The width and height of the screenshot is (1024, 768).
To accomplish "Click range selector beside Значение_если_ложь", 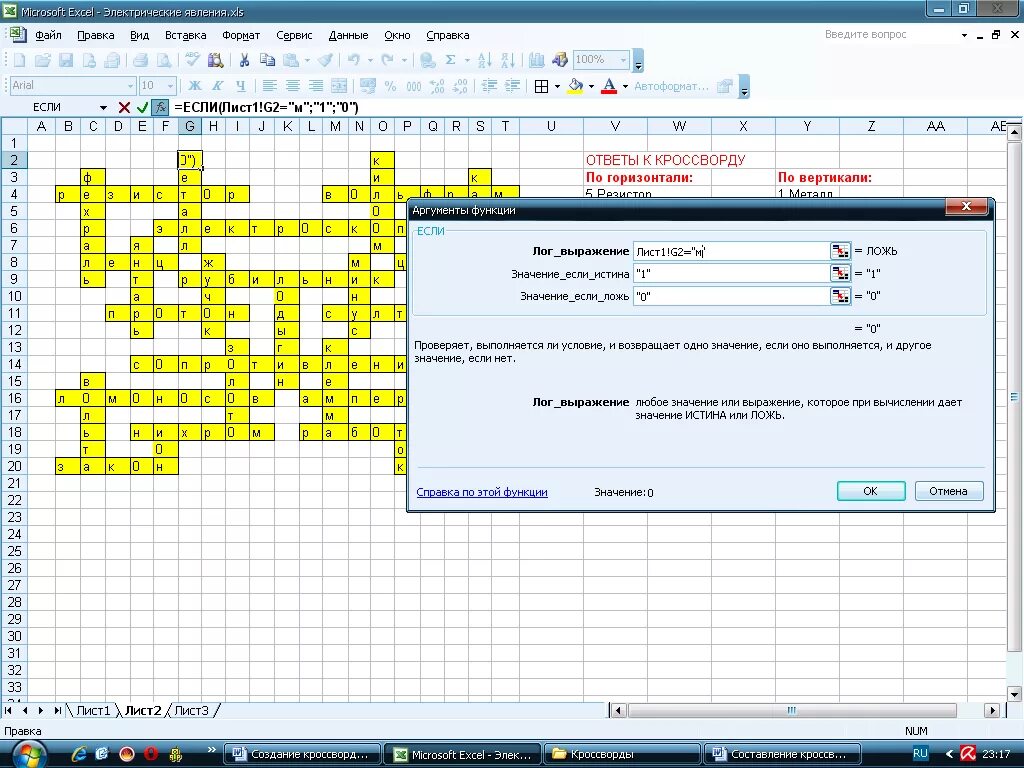I will tap(840, 296).
